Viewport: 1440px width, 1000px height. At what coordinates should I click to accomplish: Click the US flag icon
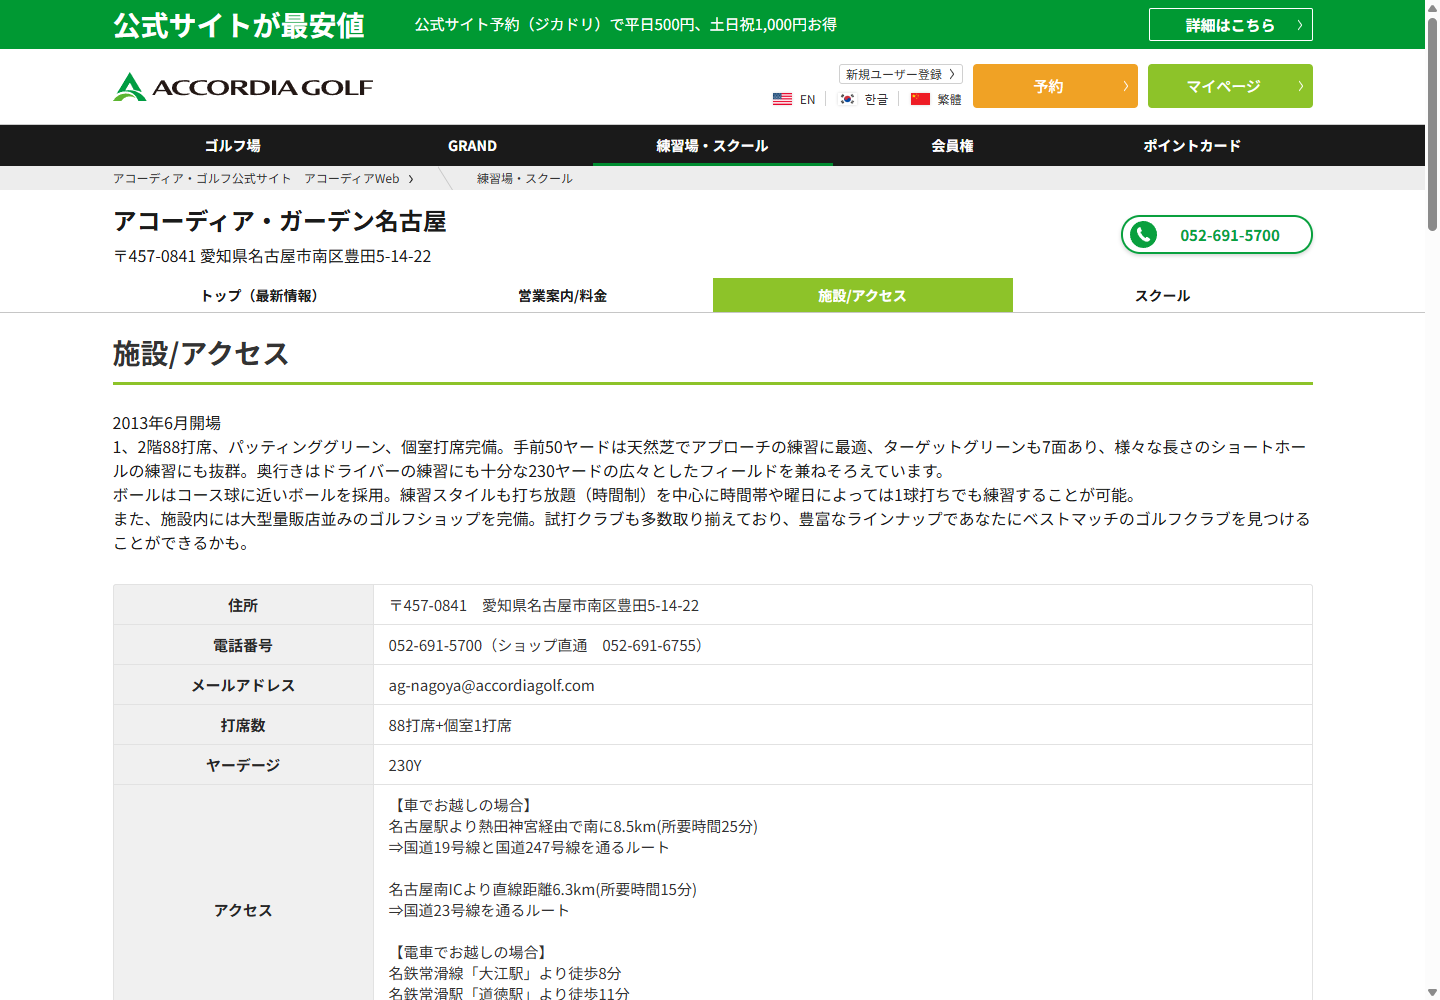click(x=782, y=99)
